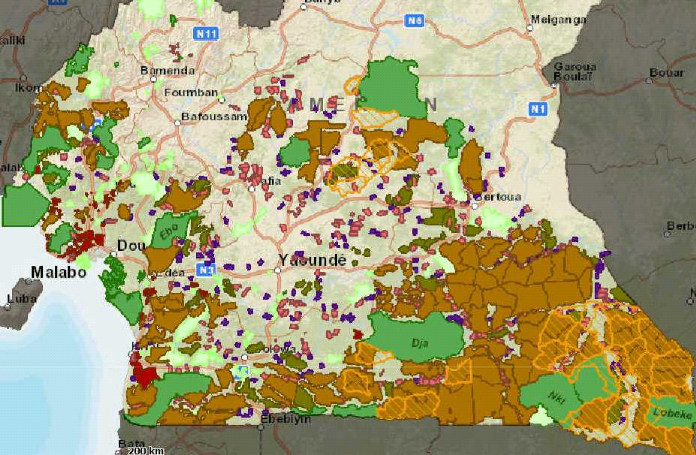Click the Malabo city label
This screenshot has height=455, width=696.
point(52,272)
